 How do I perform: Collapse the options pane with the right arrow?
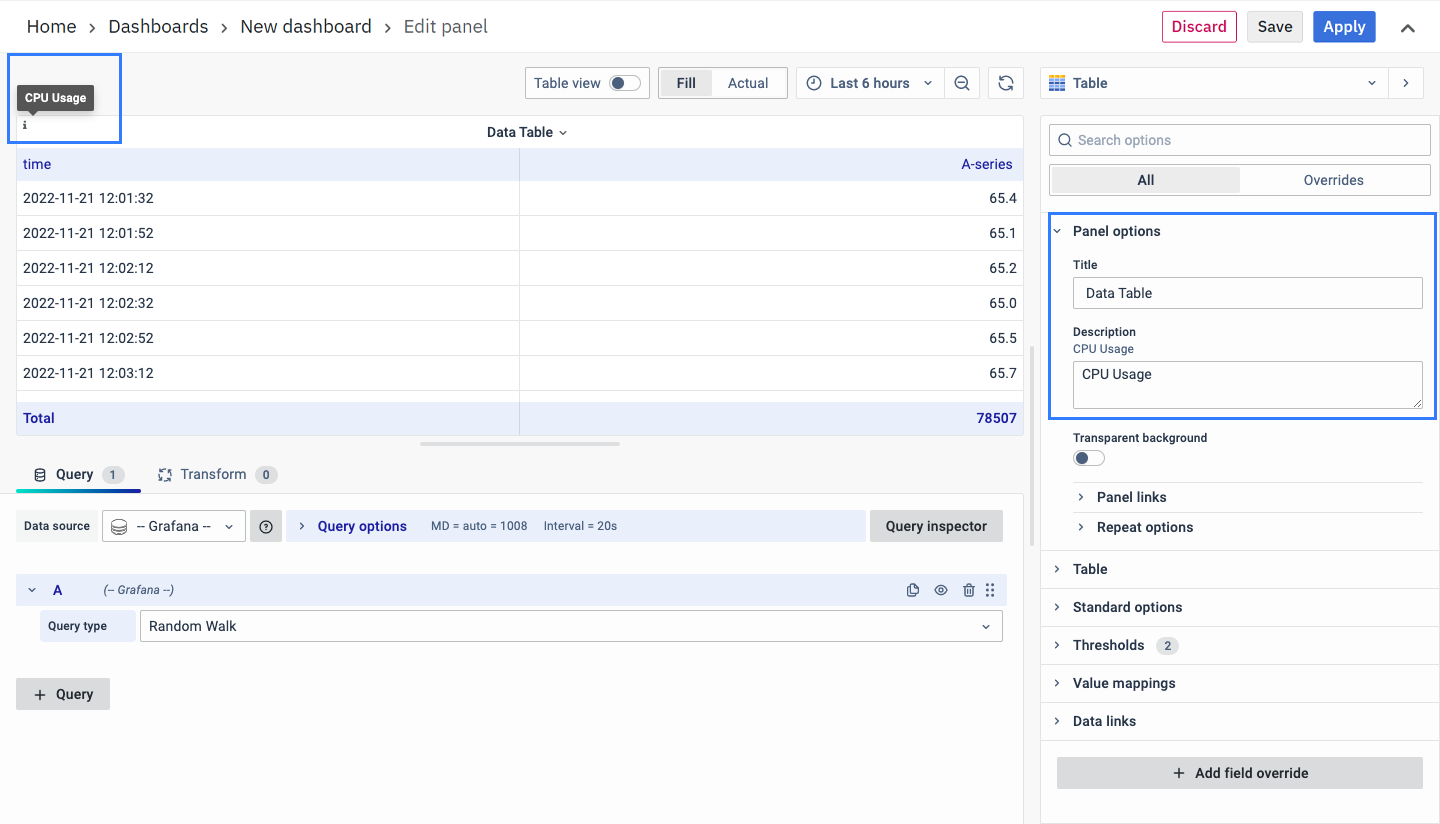(1406, 83)
